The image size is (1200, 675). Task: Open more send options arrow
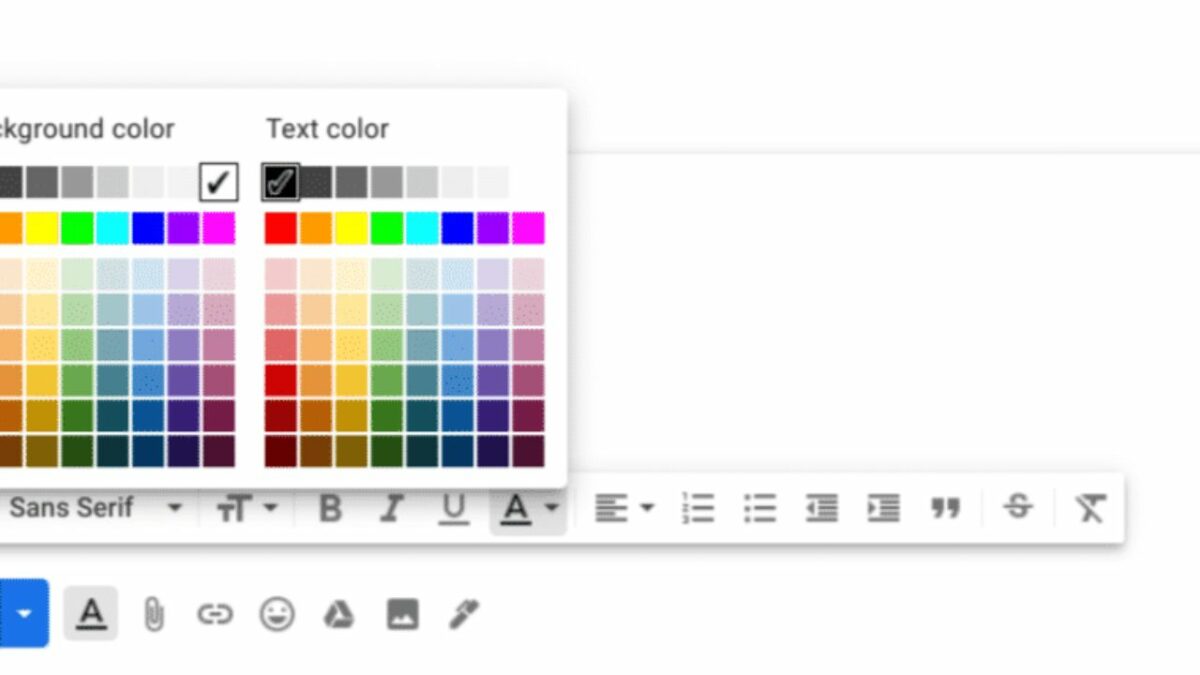(x=25, y=613)
